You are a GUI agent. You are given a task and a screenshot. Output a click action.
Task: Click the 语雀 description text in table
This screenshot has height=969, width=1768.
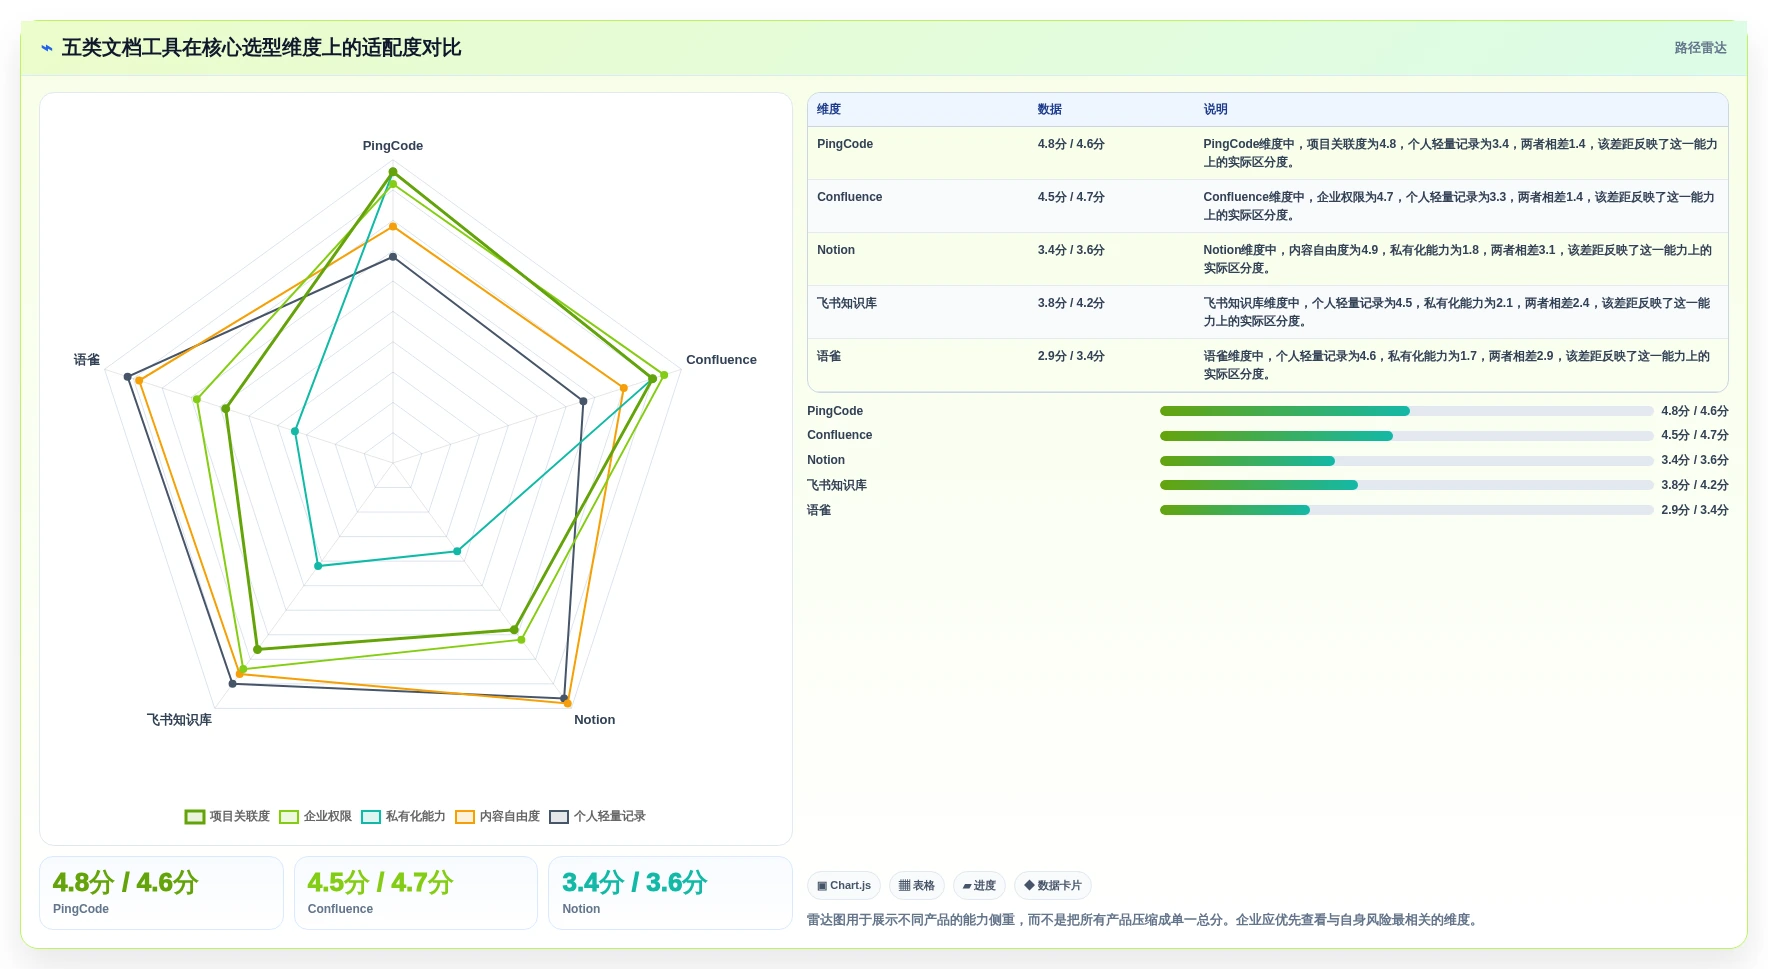(1456, 365)
